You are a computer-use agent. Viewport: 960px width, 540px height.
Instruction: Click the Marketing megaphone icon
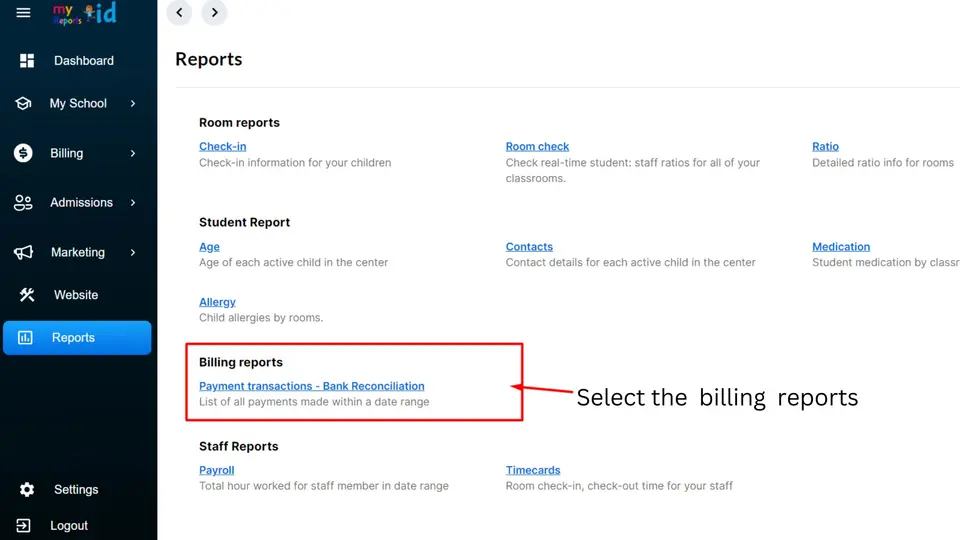[23, 252]
